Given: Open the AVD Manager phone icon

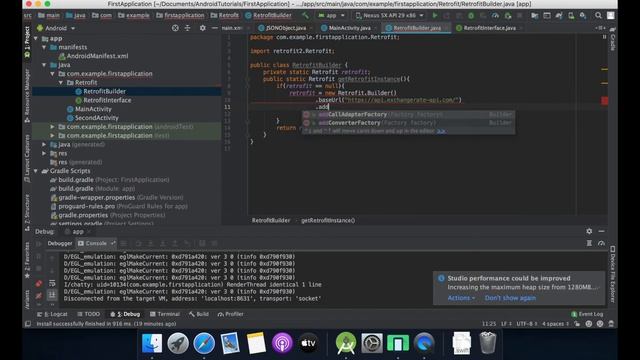Looking at the screenshot, I should 571,16.
